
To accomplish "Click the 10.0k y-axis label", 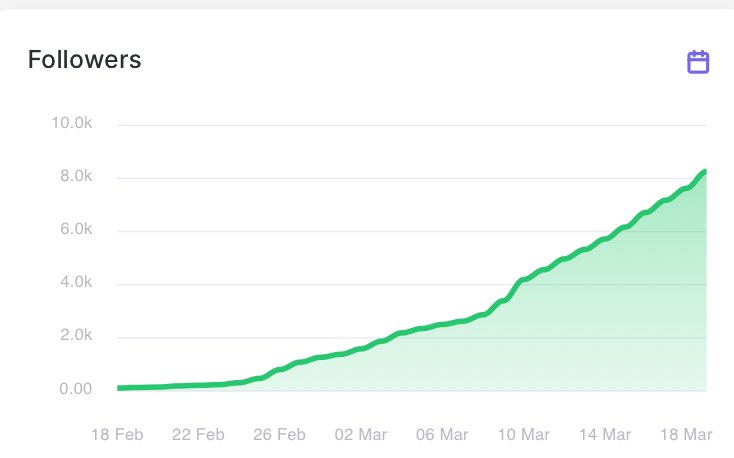I will (72, 123).
